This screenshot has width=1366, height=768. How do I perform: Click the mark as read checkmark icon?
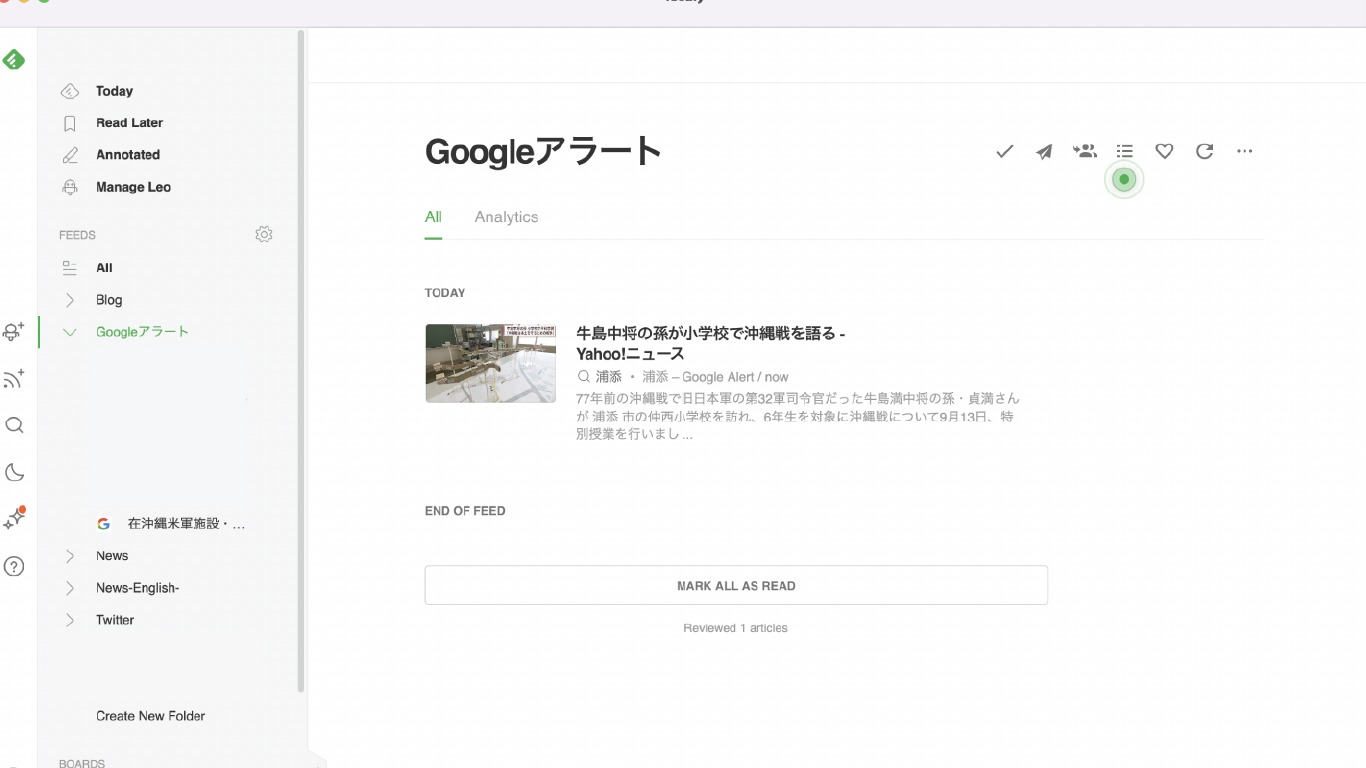1005,151
